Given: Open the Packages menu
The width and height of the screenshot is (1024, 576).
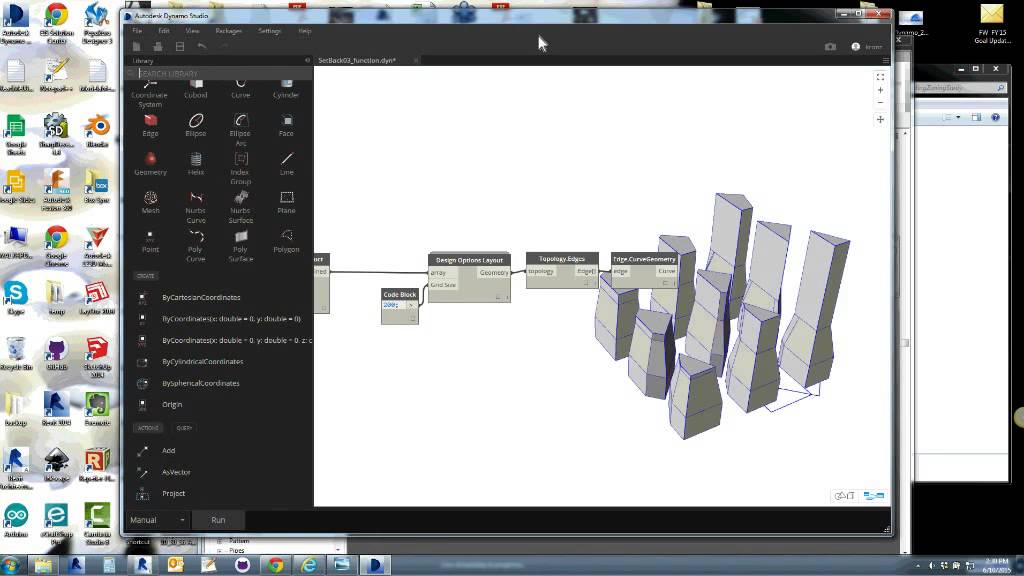Looking at the screenshot, I should [229, 31].
